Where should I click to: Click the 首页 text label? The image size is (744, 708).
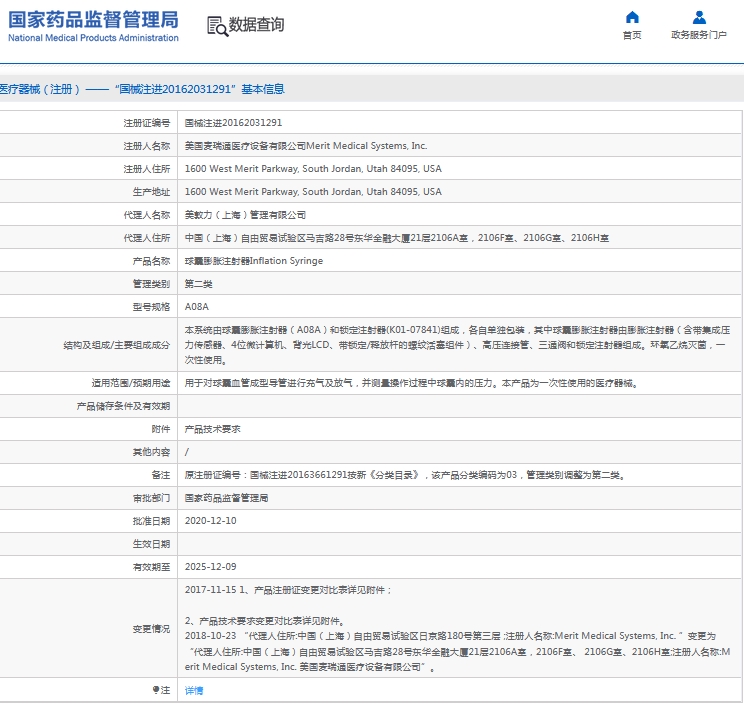tap(632, 35)
